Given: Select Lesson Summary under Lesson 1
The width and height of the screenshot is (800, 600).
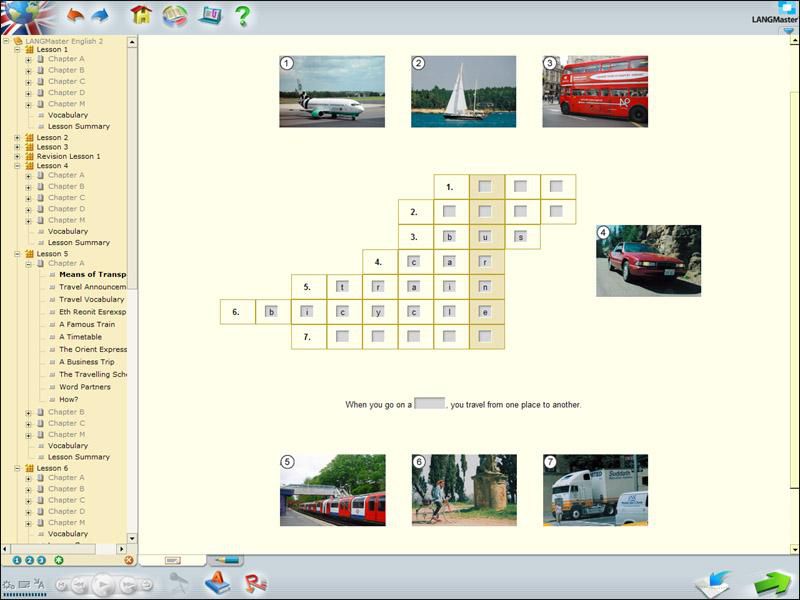Looking at the screenshot, I should [79, 126].
